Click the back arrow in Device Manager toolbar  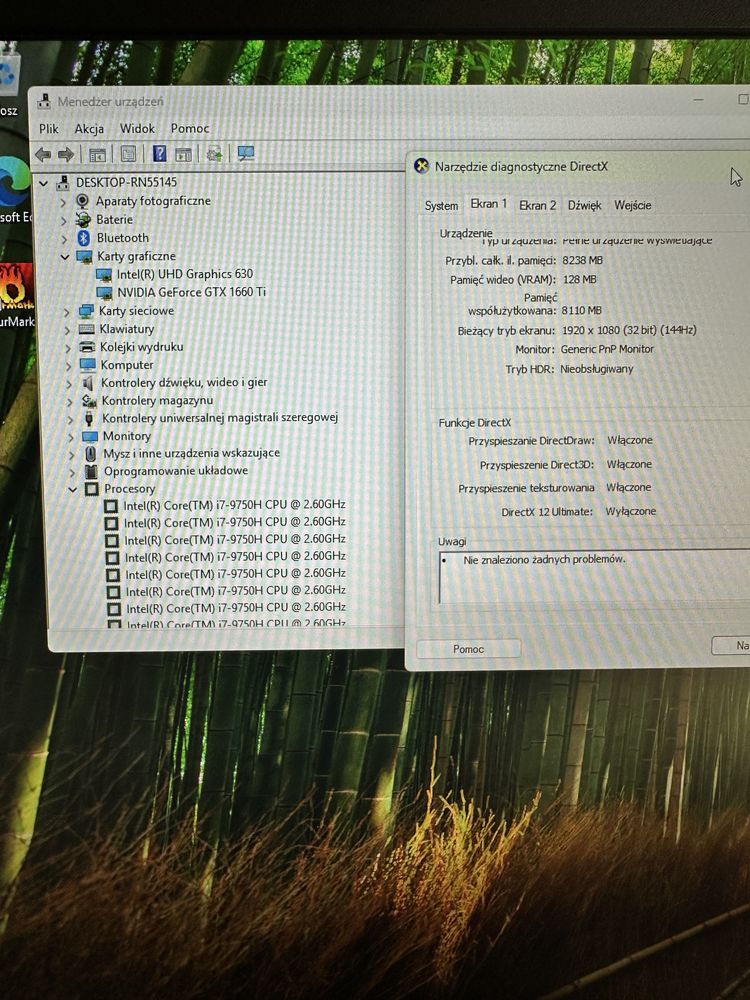tap(43, 154)
